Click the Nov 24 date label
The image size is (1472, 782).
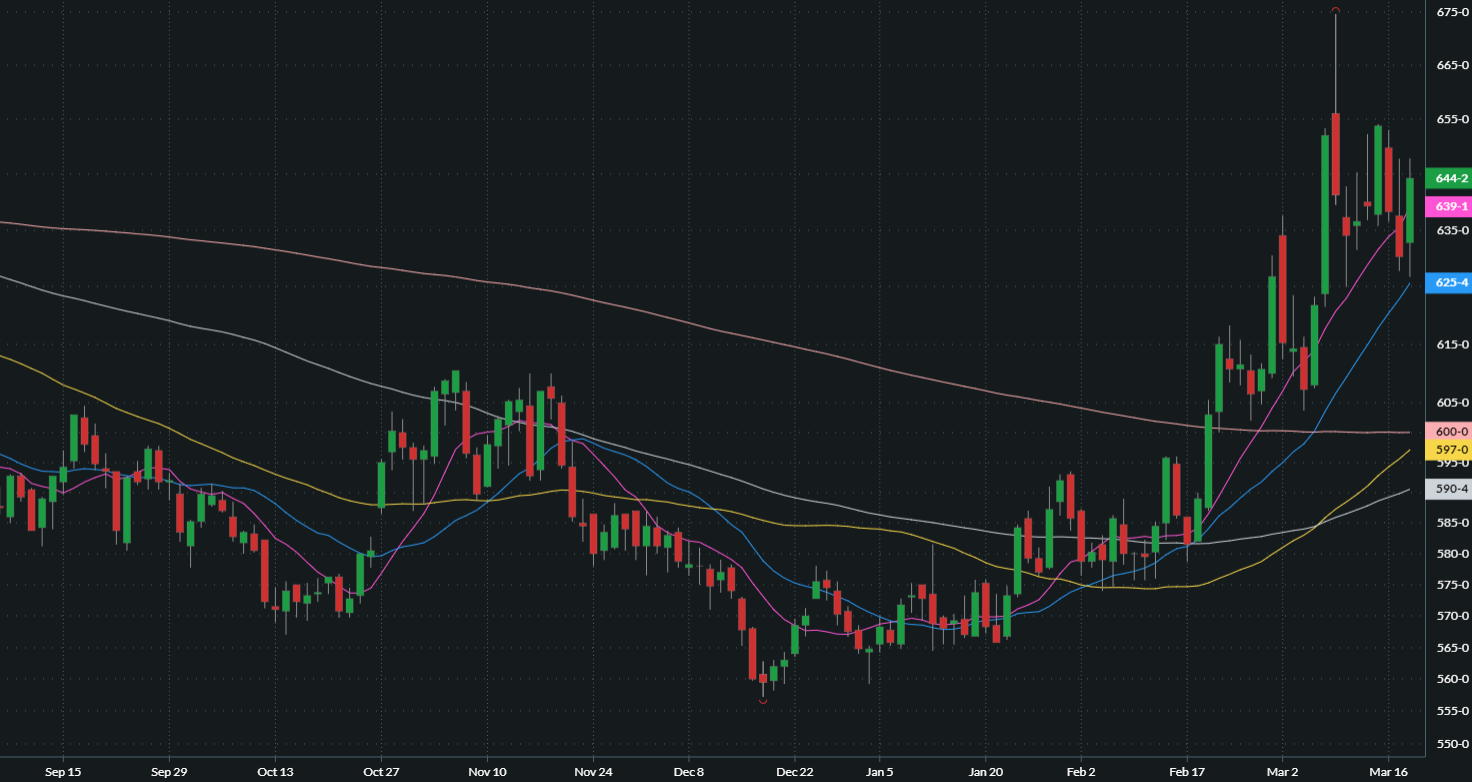[593, 773]
